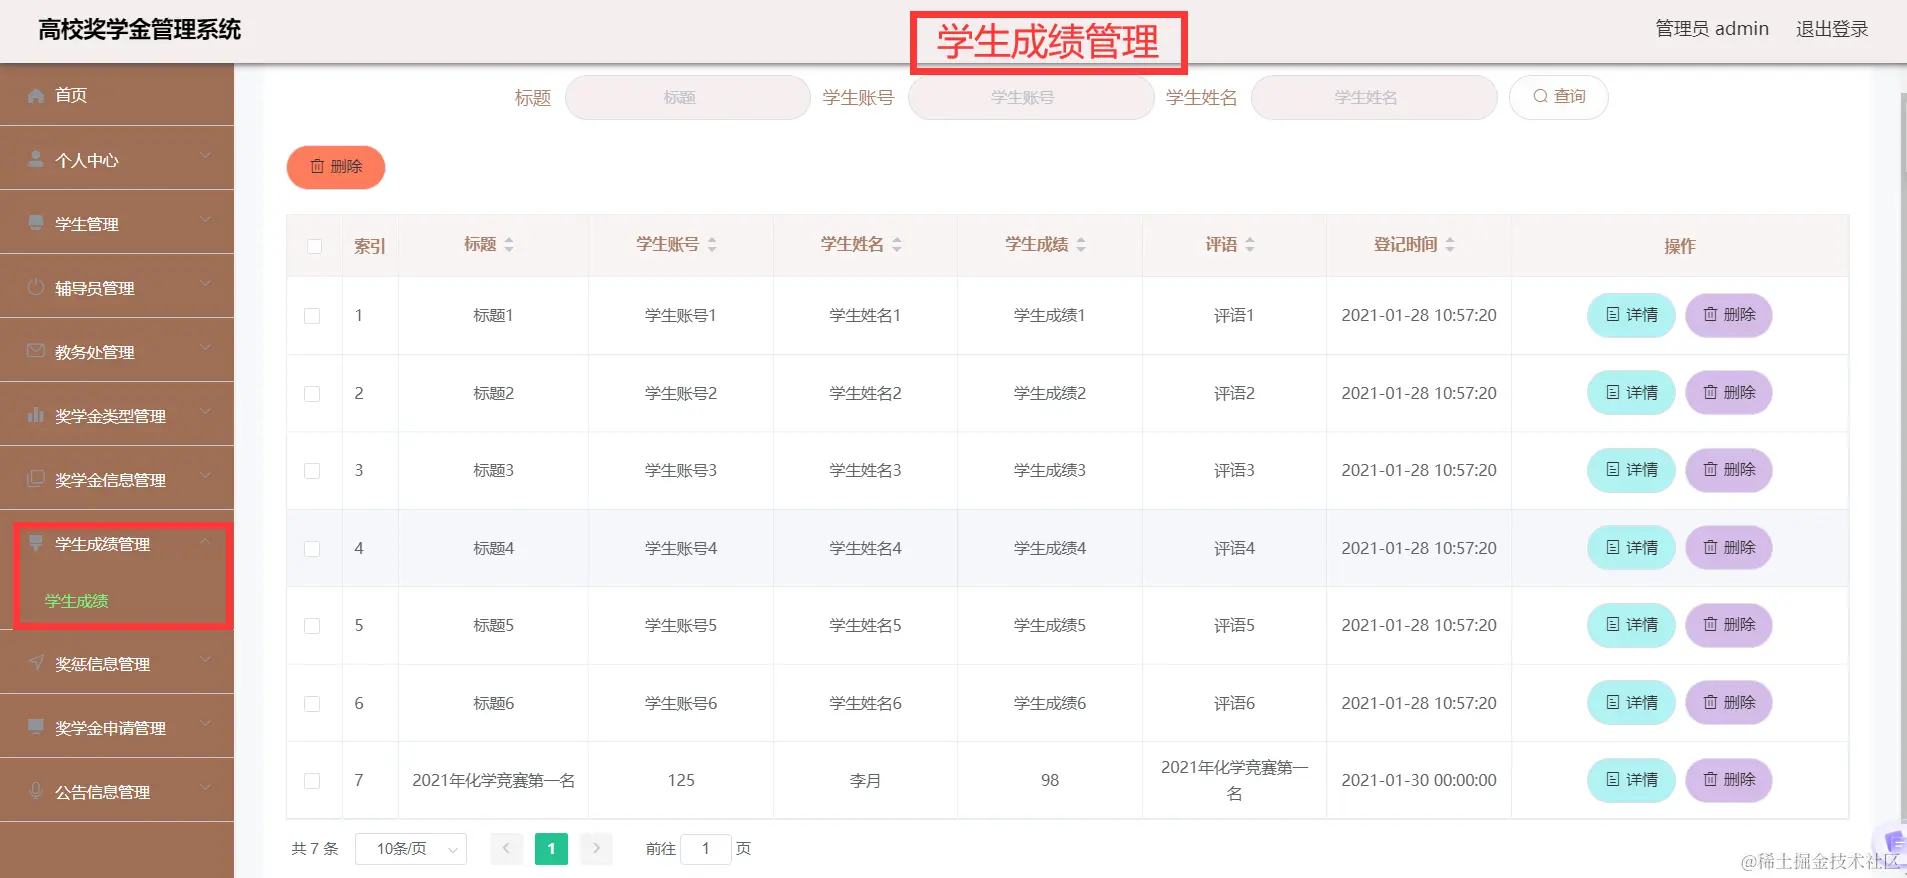The image size is (1907, 878).
Task: Click the mail icon beside 教务处管理
Action: tap(36, 351)
